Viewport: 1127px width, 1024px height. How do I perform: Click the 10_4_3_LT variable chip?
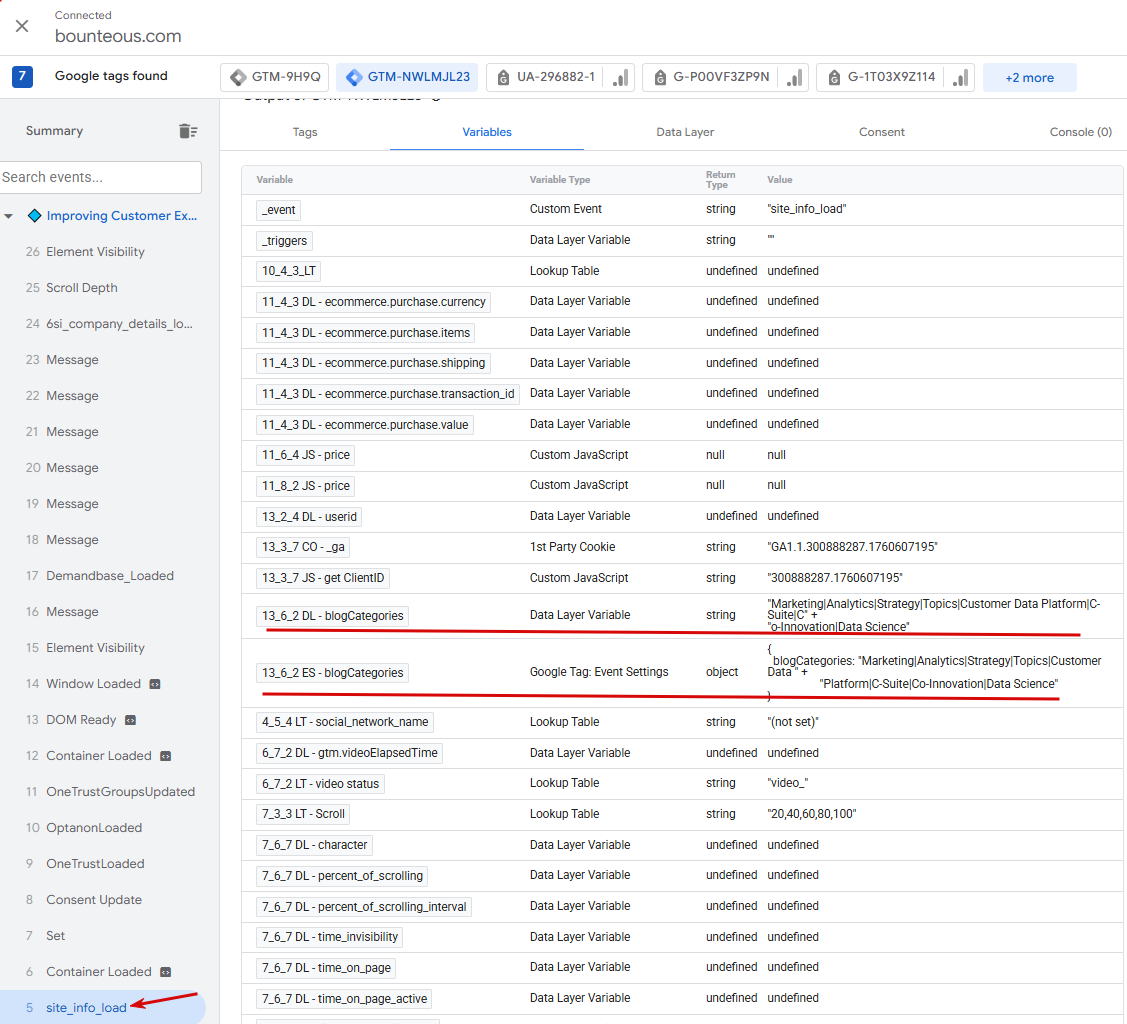click(x=288, y=271)
